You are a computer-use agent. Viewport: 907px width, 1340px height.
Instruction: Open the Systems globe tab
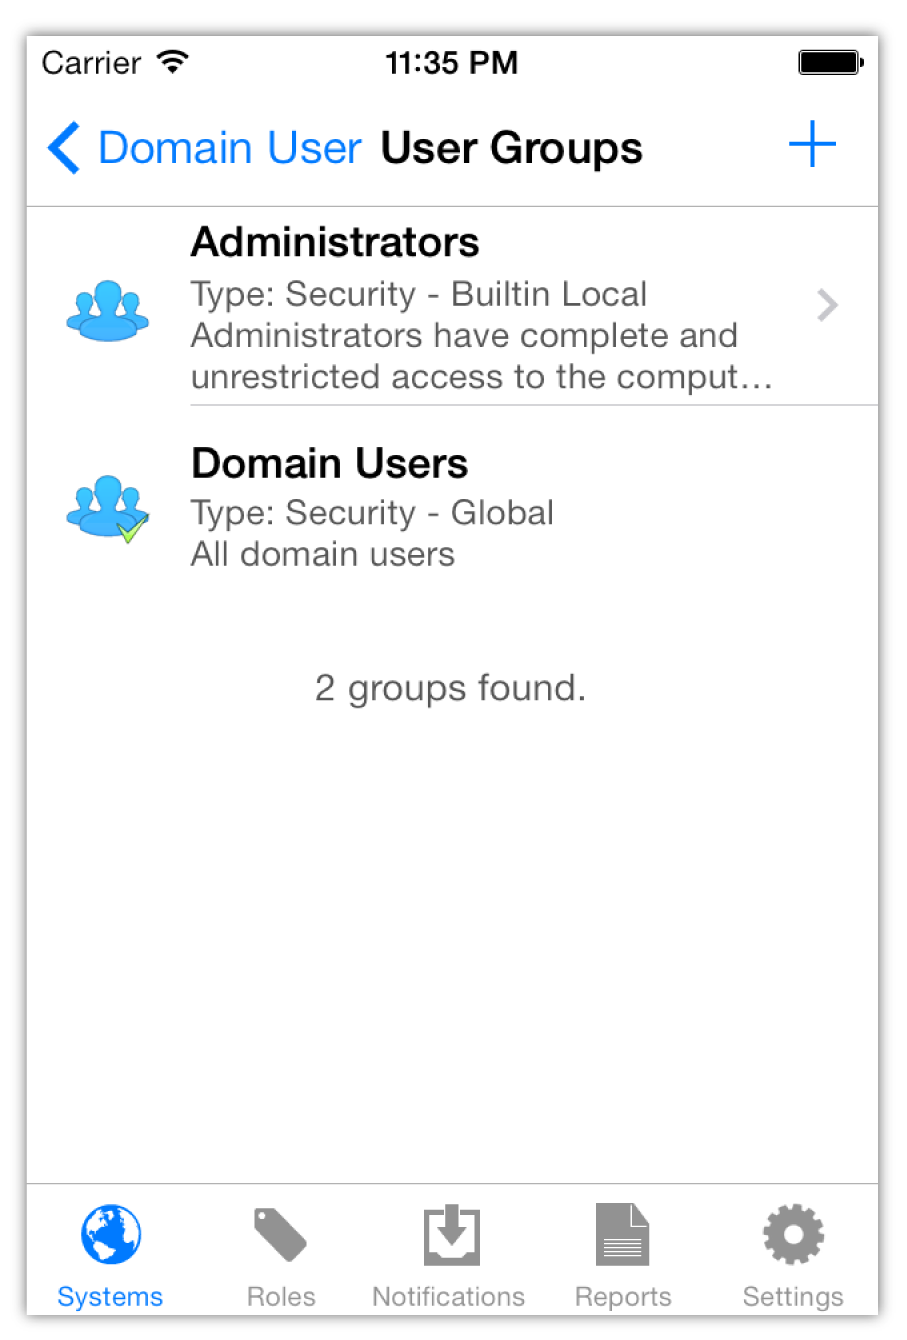point(110,1234)
